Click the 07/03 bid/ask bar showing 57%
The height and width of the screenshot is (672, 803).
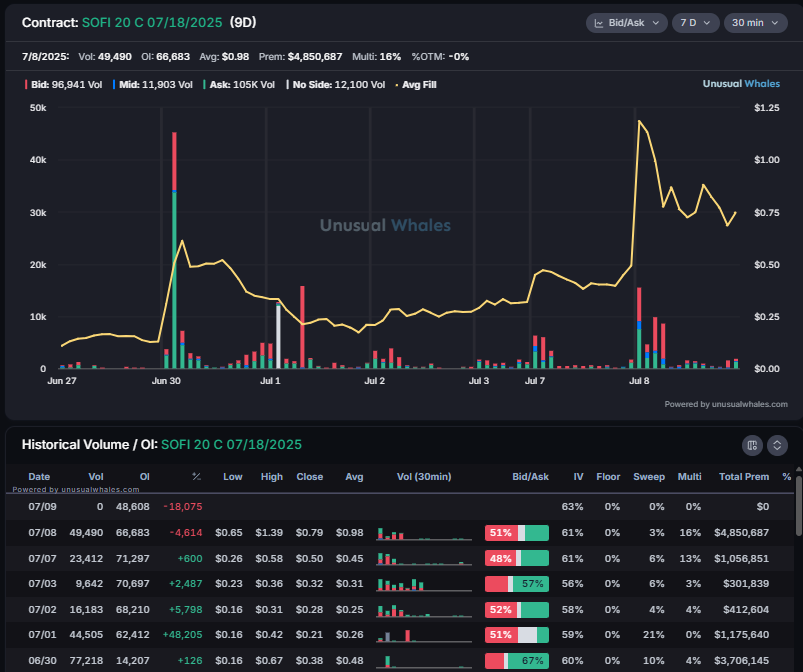pos(517,584)
